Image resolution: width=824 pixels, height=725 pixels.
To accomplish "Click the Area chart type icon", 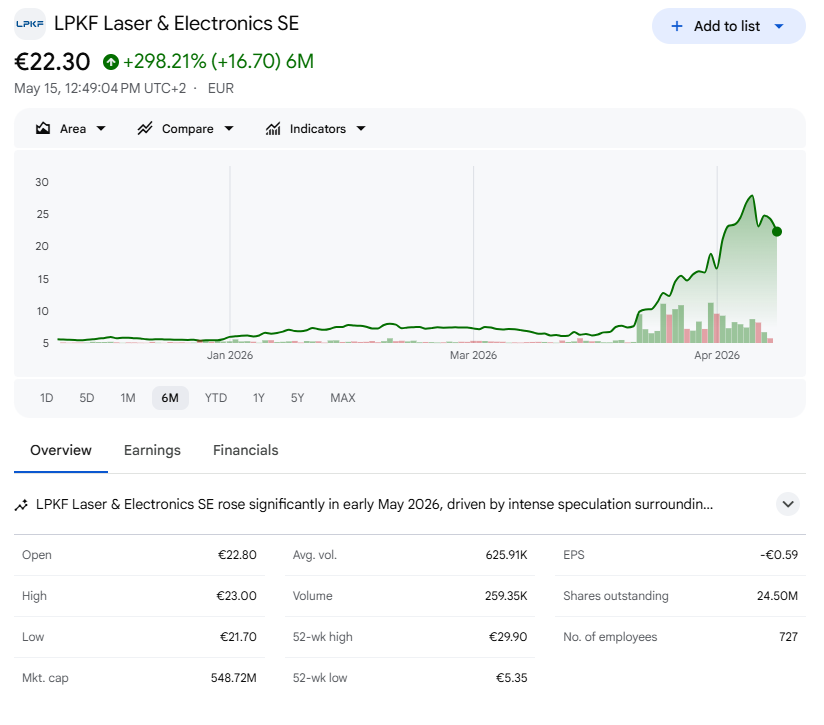I will (x=43, y=129).
